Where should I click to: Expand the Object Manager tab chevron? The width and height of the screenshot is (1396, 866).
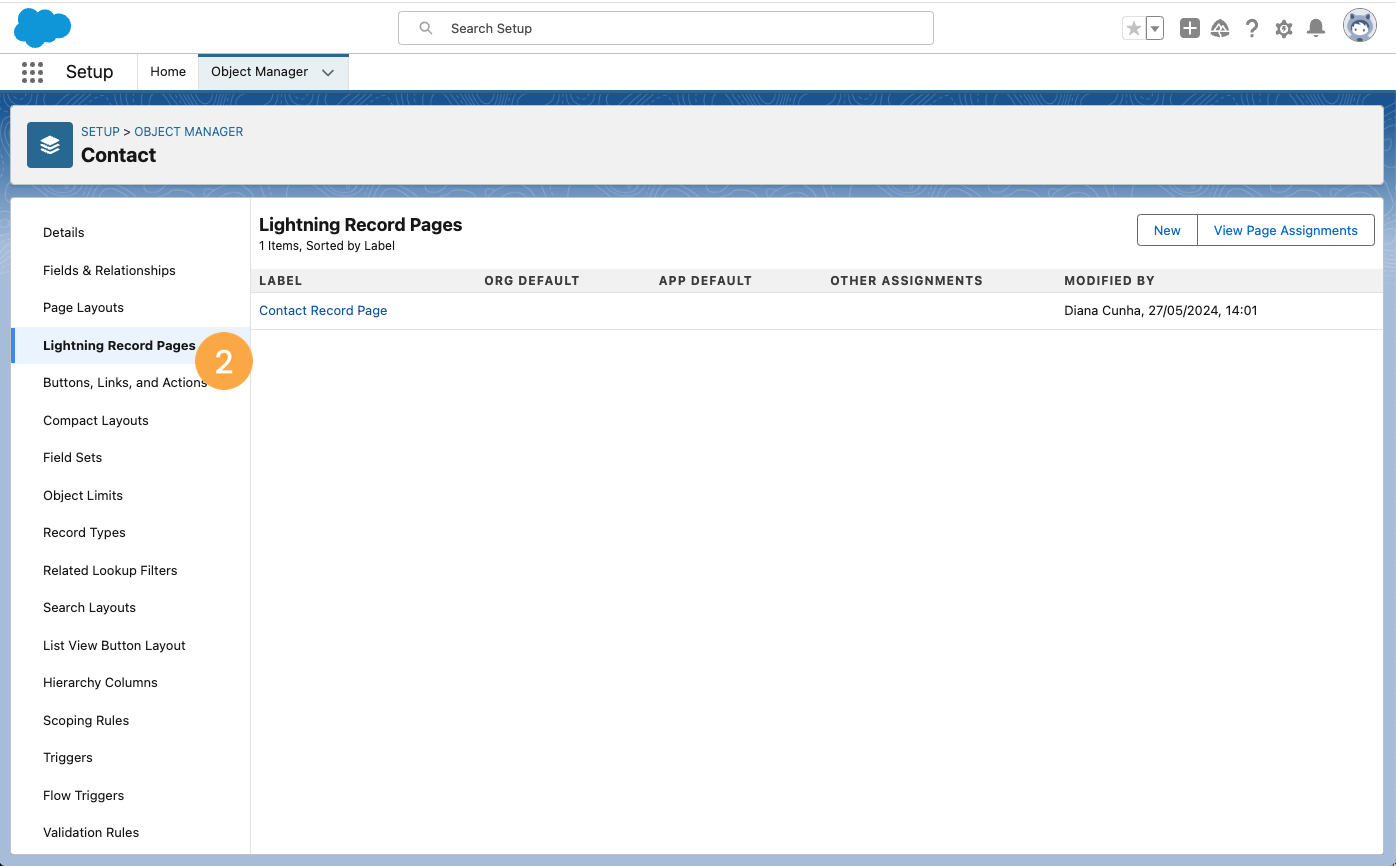329,71
